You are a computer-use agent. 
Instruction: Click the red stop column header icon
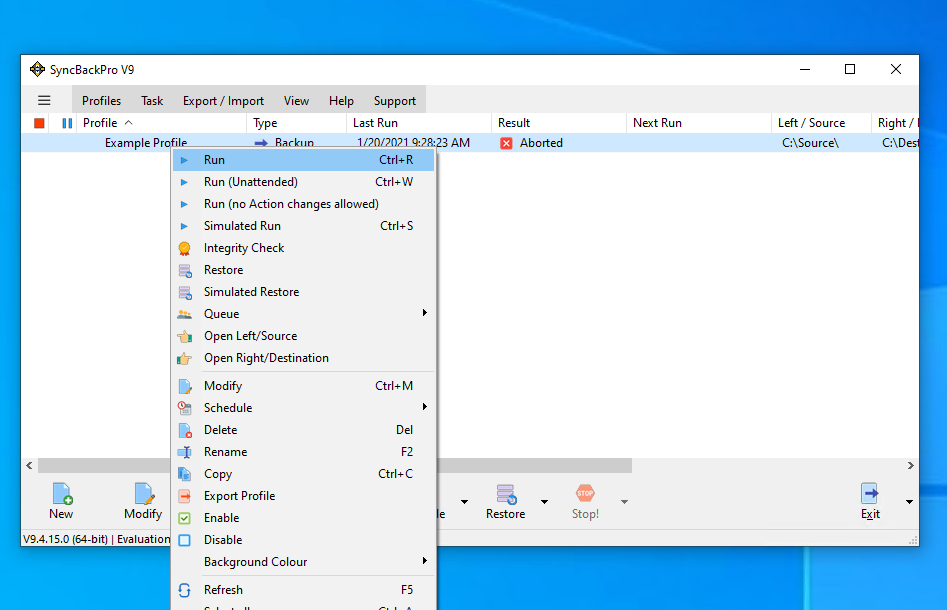pyautogui.click(x=39, y=123)
